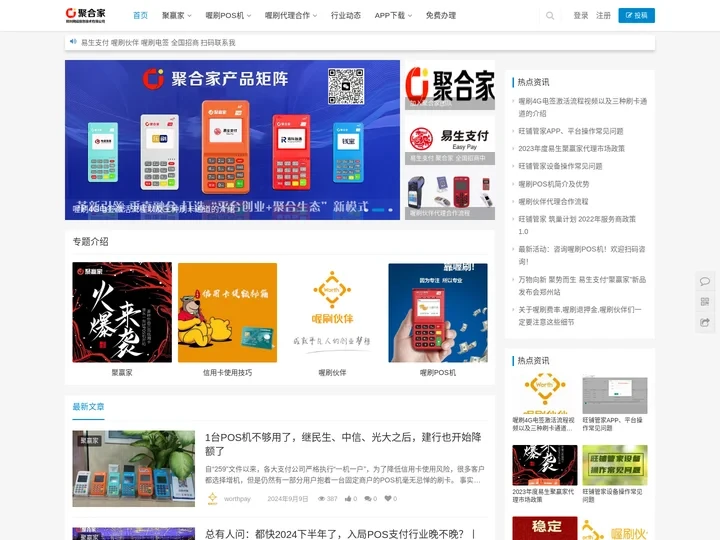Open first article thumbnail with POS machines
Screen dimensions: 720x540
pyautogui.click(x=134, y=468)
